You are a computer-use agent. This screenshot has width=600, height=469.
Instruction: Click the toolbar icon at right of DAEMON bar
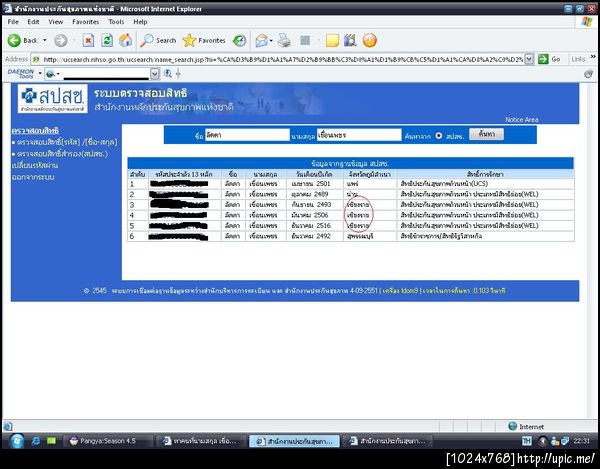coord(588,74)
